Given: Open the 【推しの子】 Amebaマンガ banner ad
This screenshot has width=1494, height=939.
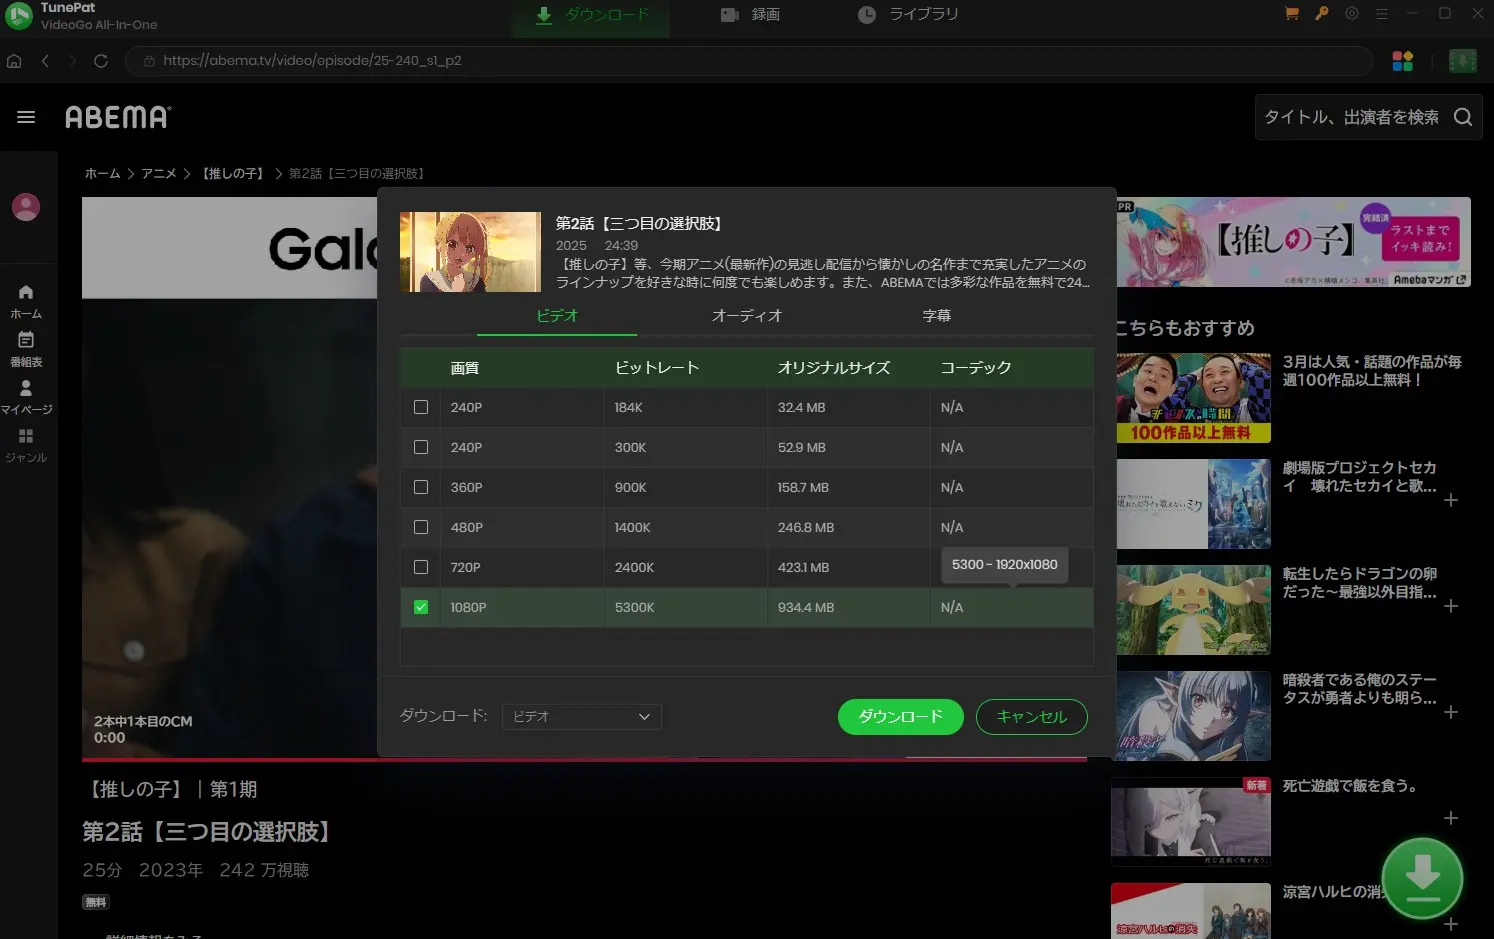Looking at the screenshot, I should tap(1294, 242).
